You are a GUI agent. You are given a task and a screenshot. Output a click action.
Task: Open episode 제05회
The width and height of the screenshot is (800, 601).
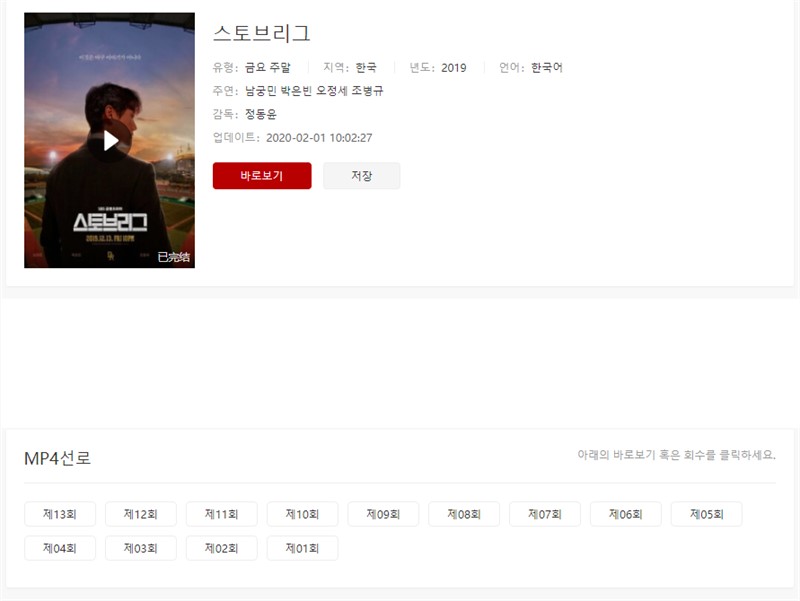707,514
